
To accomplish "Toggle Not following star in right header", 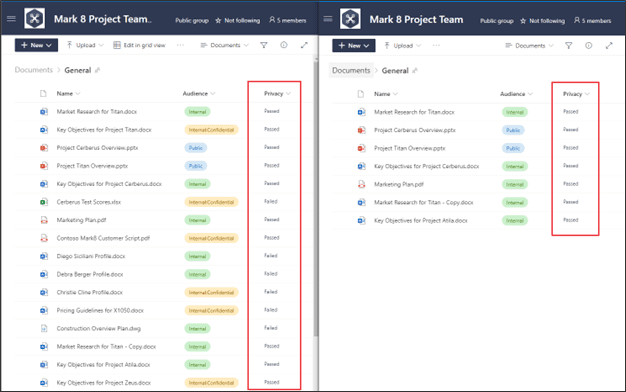I will (523, 21).
